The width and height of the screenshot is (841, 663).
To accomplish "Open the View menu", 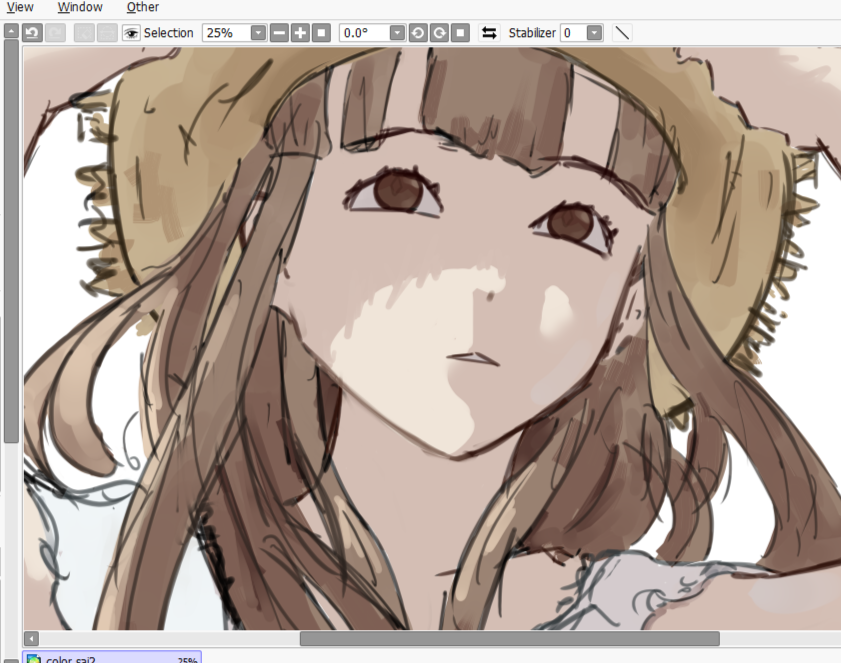I will pyautogui.click(x=20, y=7).
